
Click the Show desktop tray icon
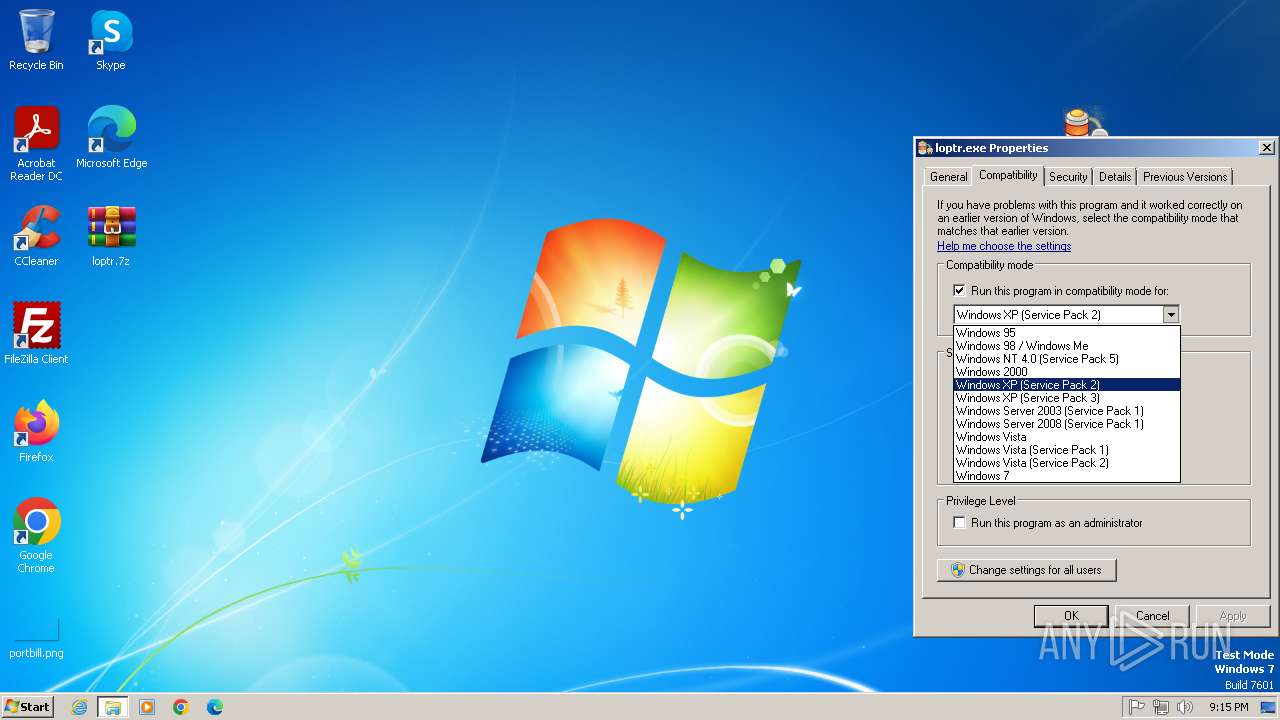point(1269,707)
